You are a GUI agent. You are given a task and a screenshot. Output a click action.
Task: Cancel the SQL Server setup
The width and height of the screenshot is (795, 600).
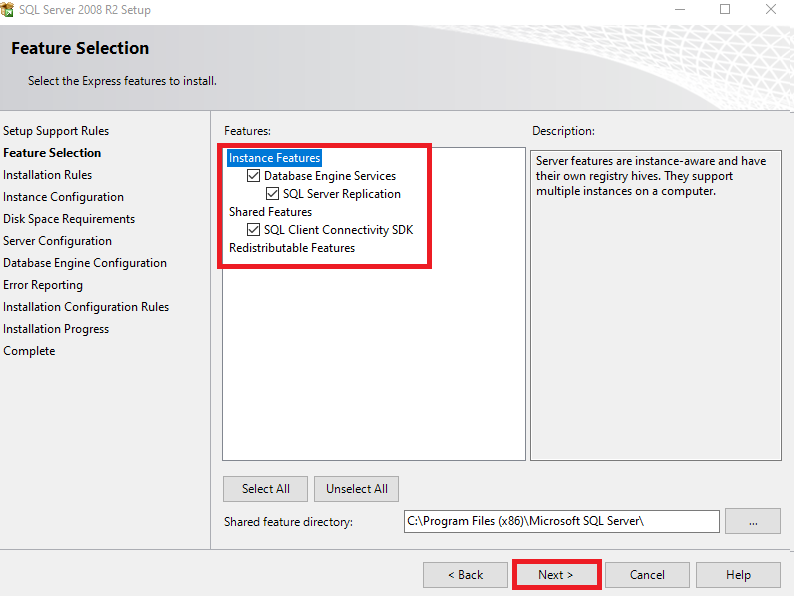pyautogui.click(x=647, y=575)
